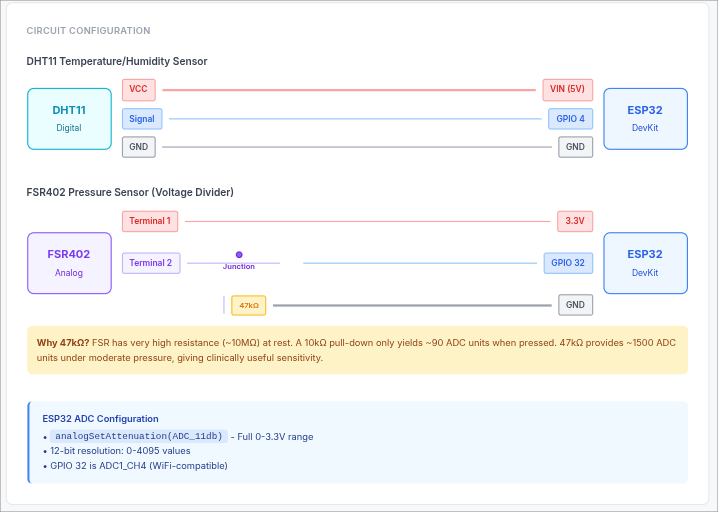Click the 3.3V pin label
Screen dimensions: 718x512
point(575,221)
